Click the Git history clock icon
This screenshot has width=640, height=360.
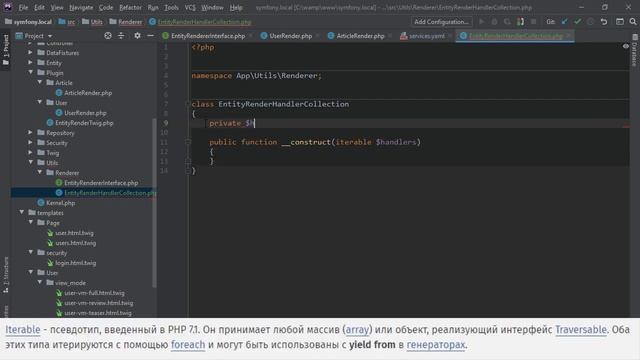tap(590, 22)
